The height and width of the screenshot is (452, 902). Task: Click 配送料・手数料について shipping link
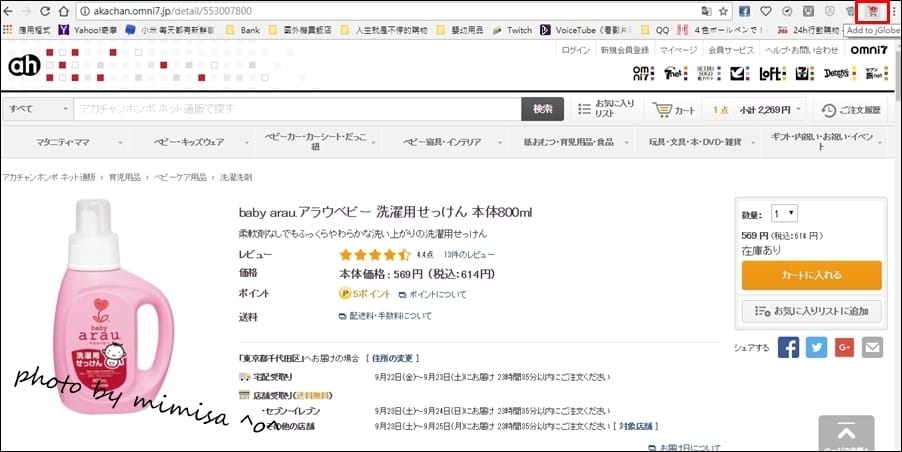point(385,316)
